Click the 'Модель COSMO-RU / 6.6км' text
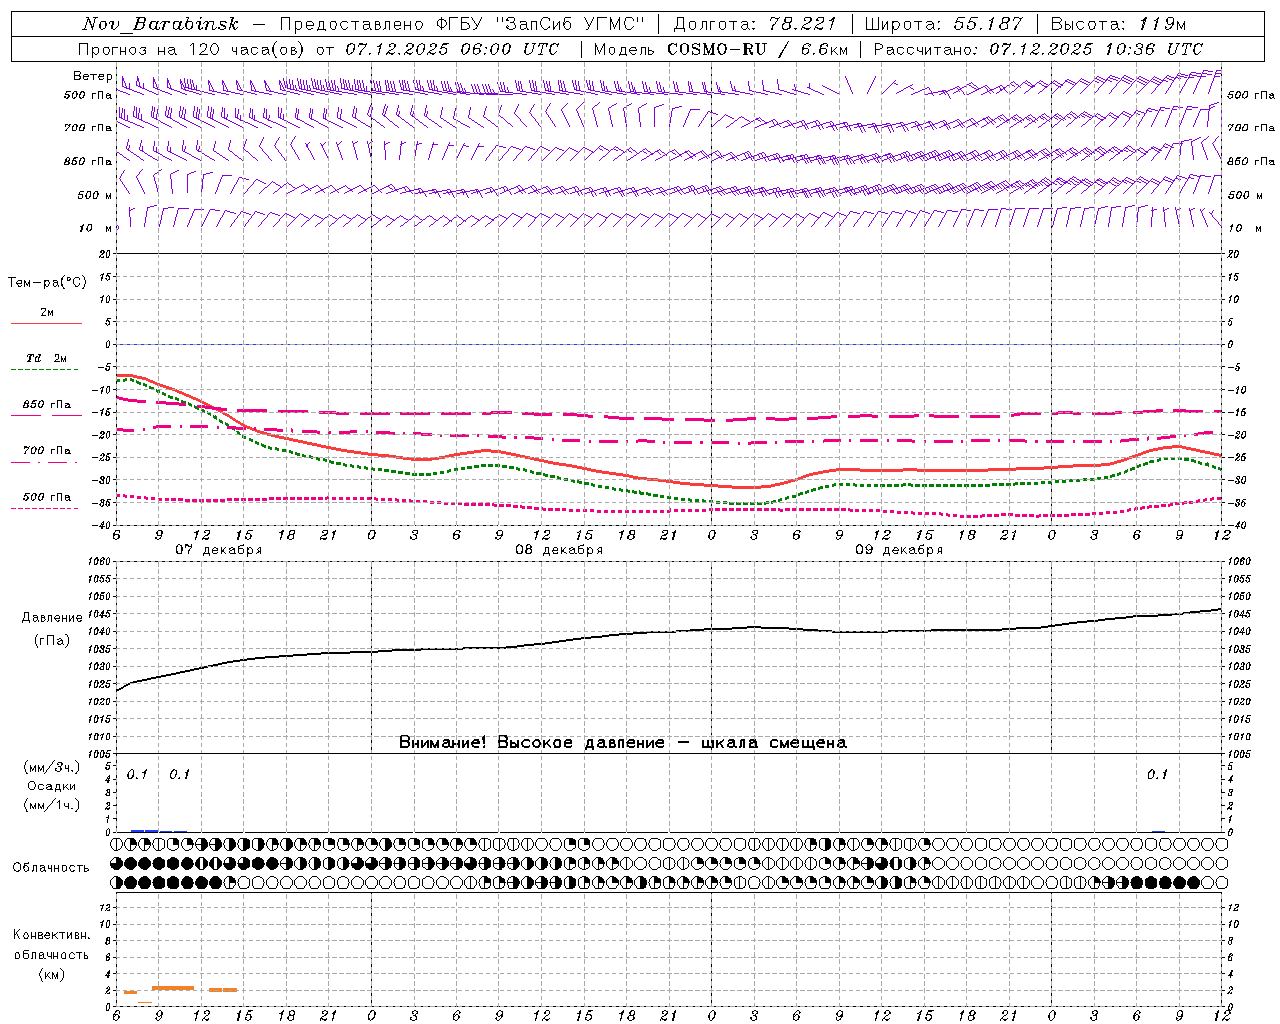 click(x=721, y=49)
